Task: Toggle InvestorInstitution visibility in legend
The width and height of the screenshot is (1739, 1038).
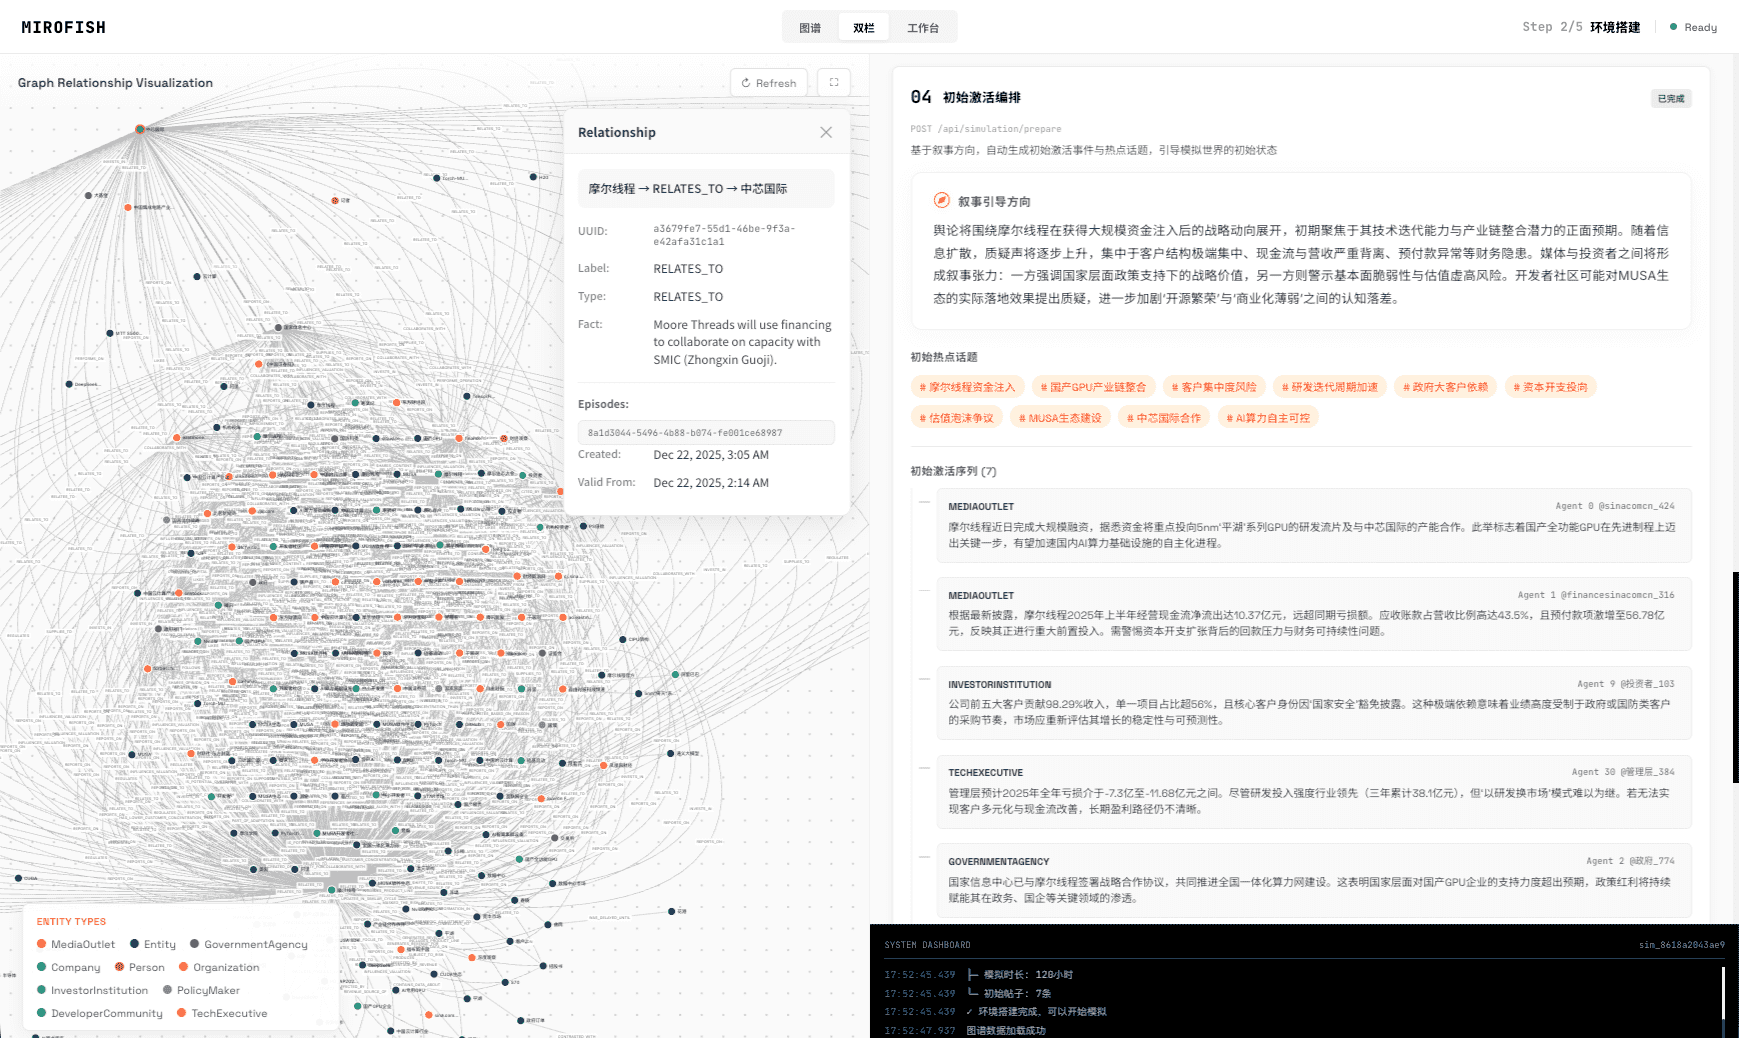Action: [x=41, y=990]
